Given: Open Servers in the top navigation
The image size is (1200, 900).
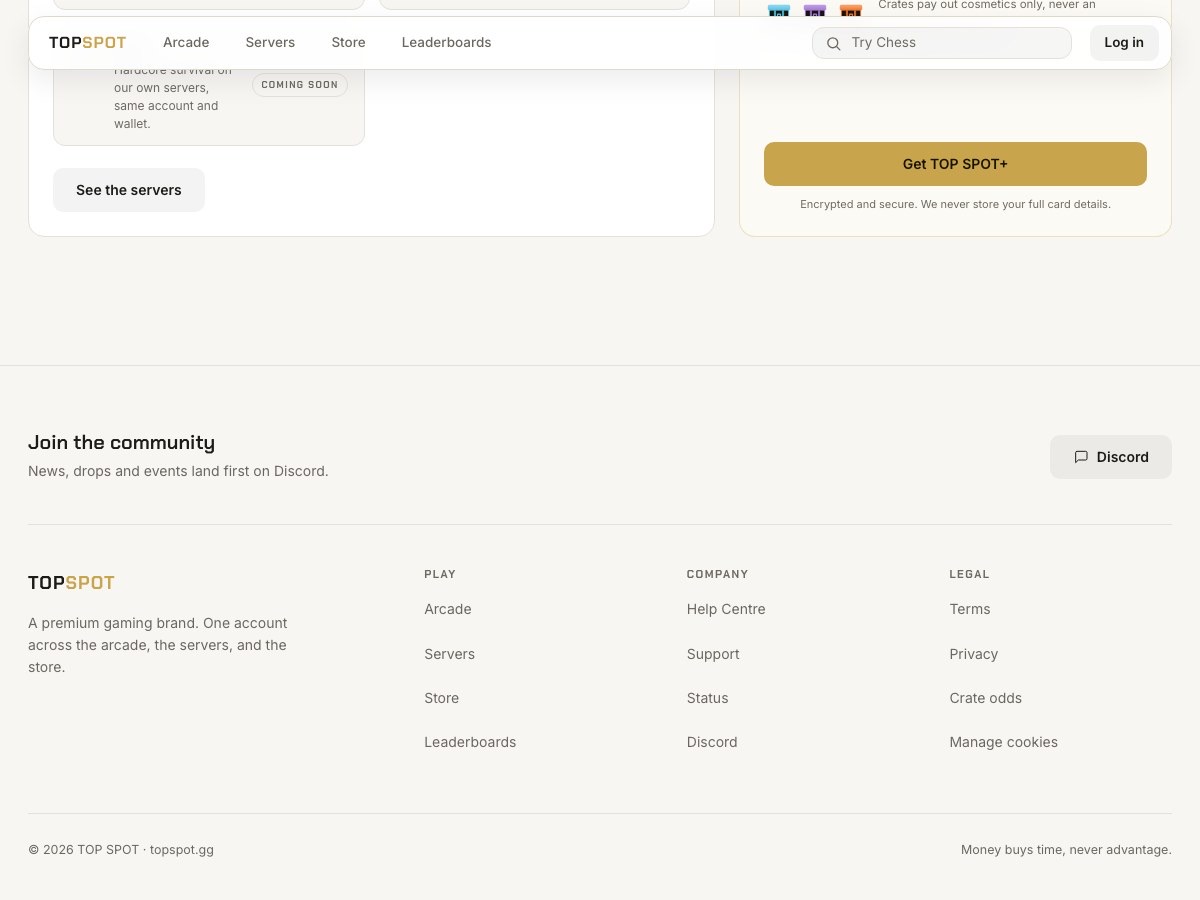Looking at the screenshot, I should click(x=270, y=43).
